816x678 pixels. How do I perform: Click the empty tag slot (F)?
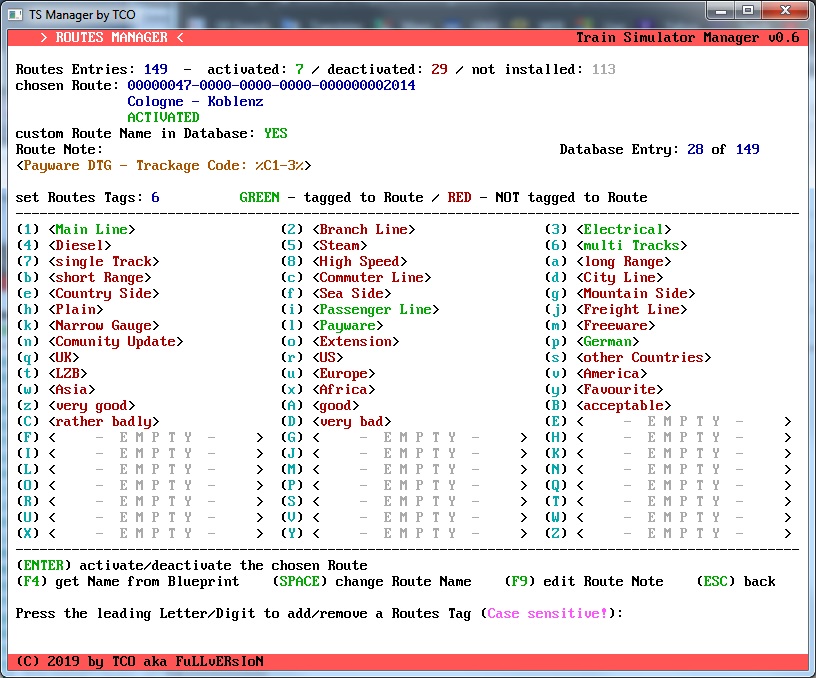[140, 438]
